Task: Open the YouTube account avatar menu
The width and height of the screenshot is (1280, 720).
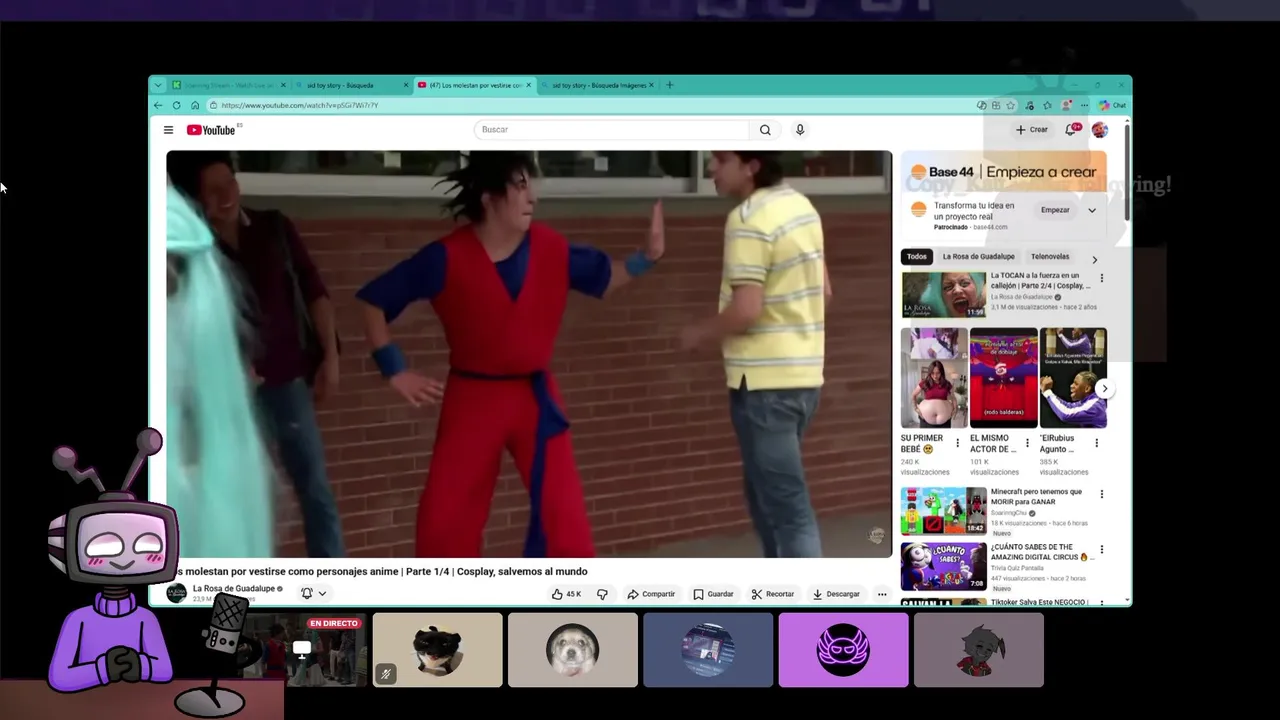Action: [1099, 130]
